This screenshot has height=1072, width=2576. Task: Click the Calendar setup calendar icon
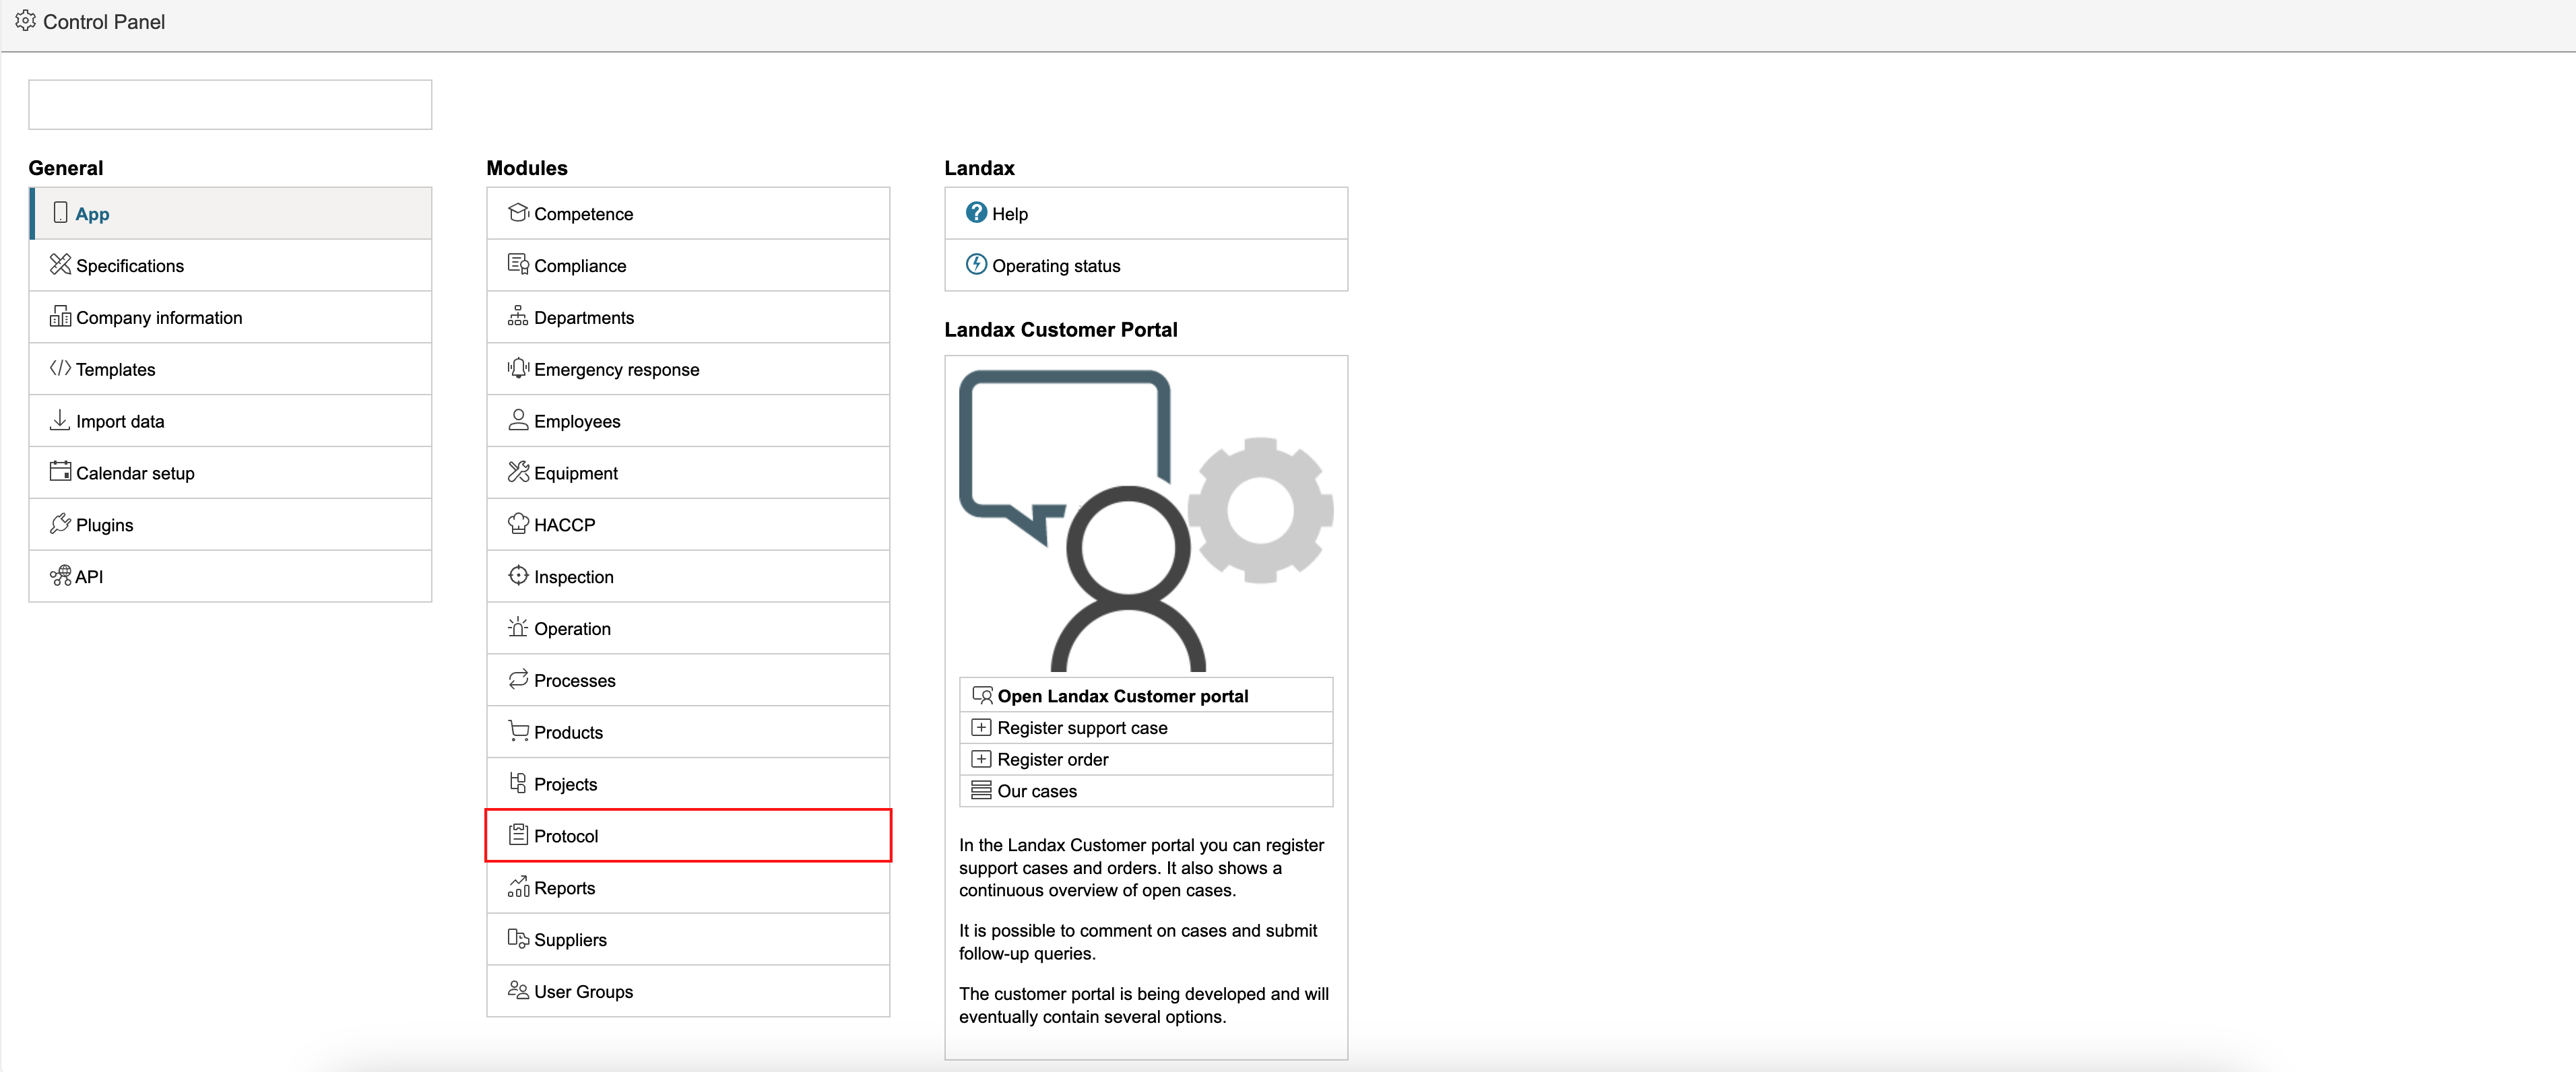60,472
